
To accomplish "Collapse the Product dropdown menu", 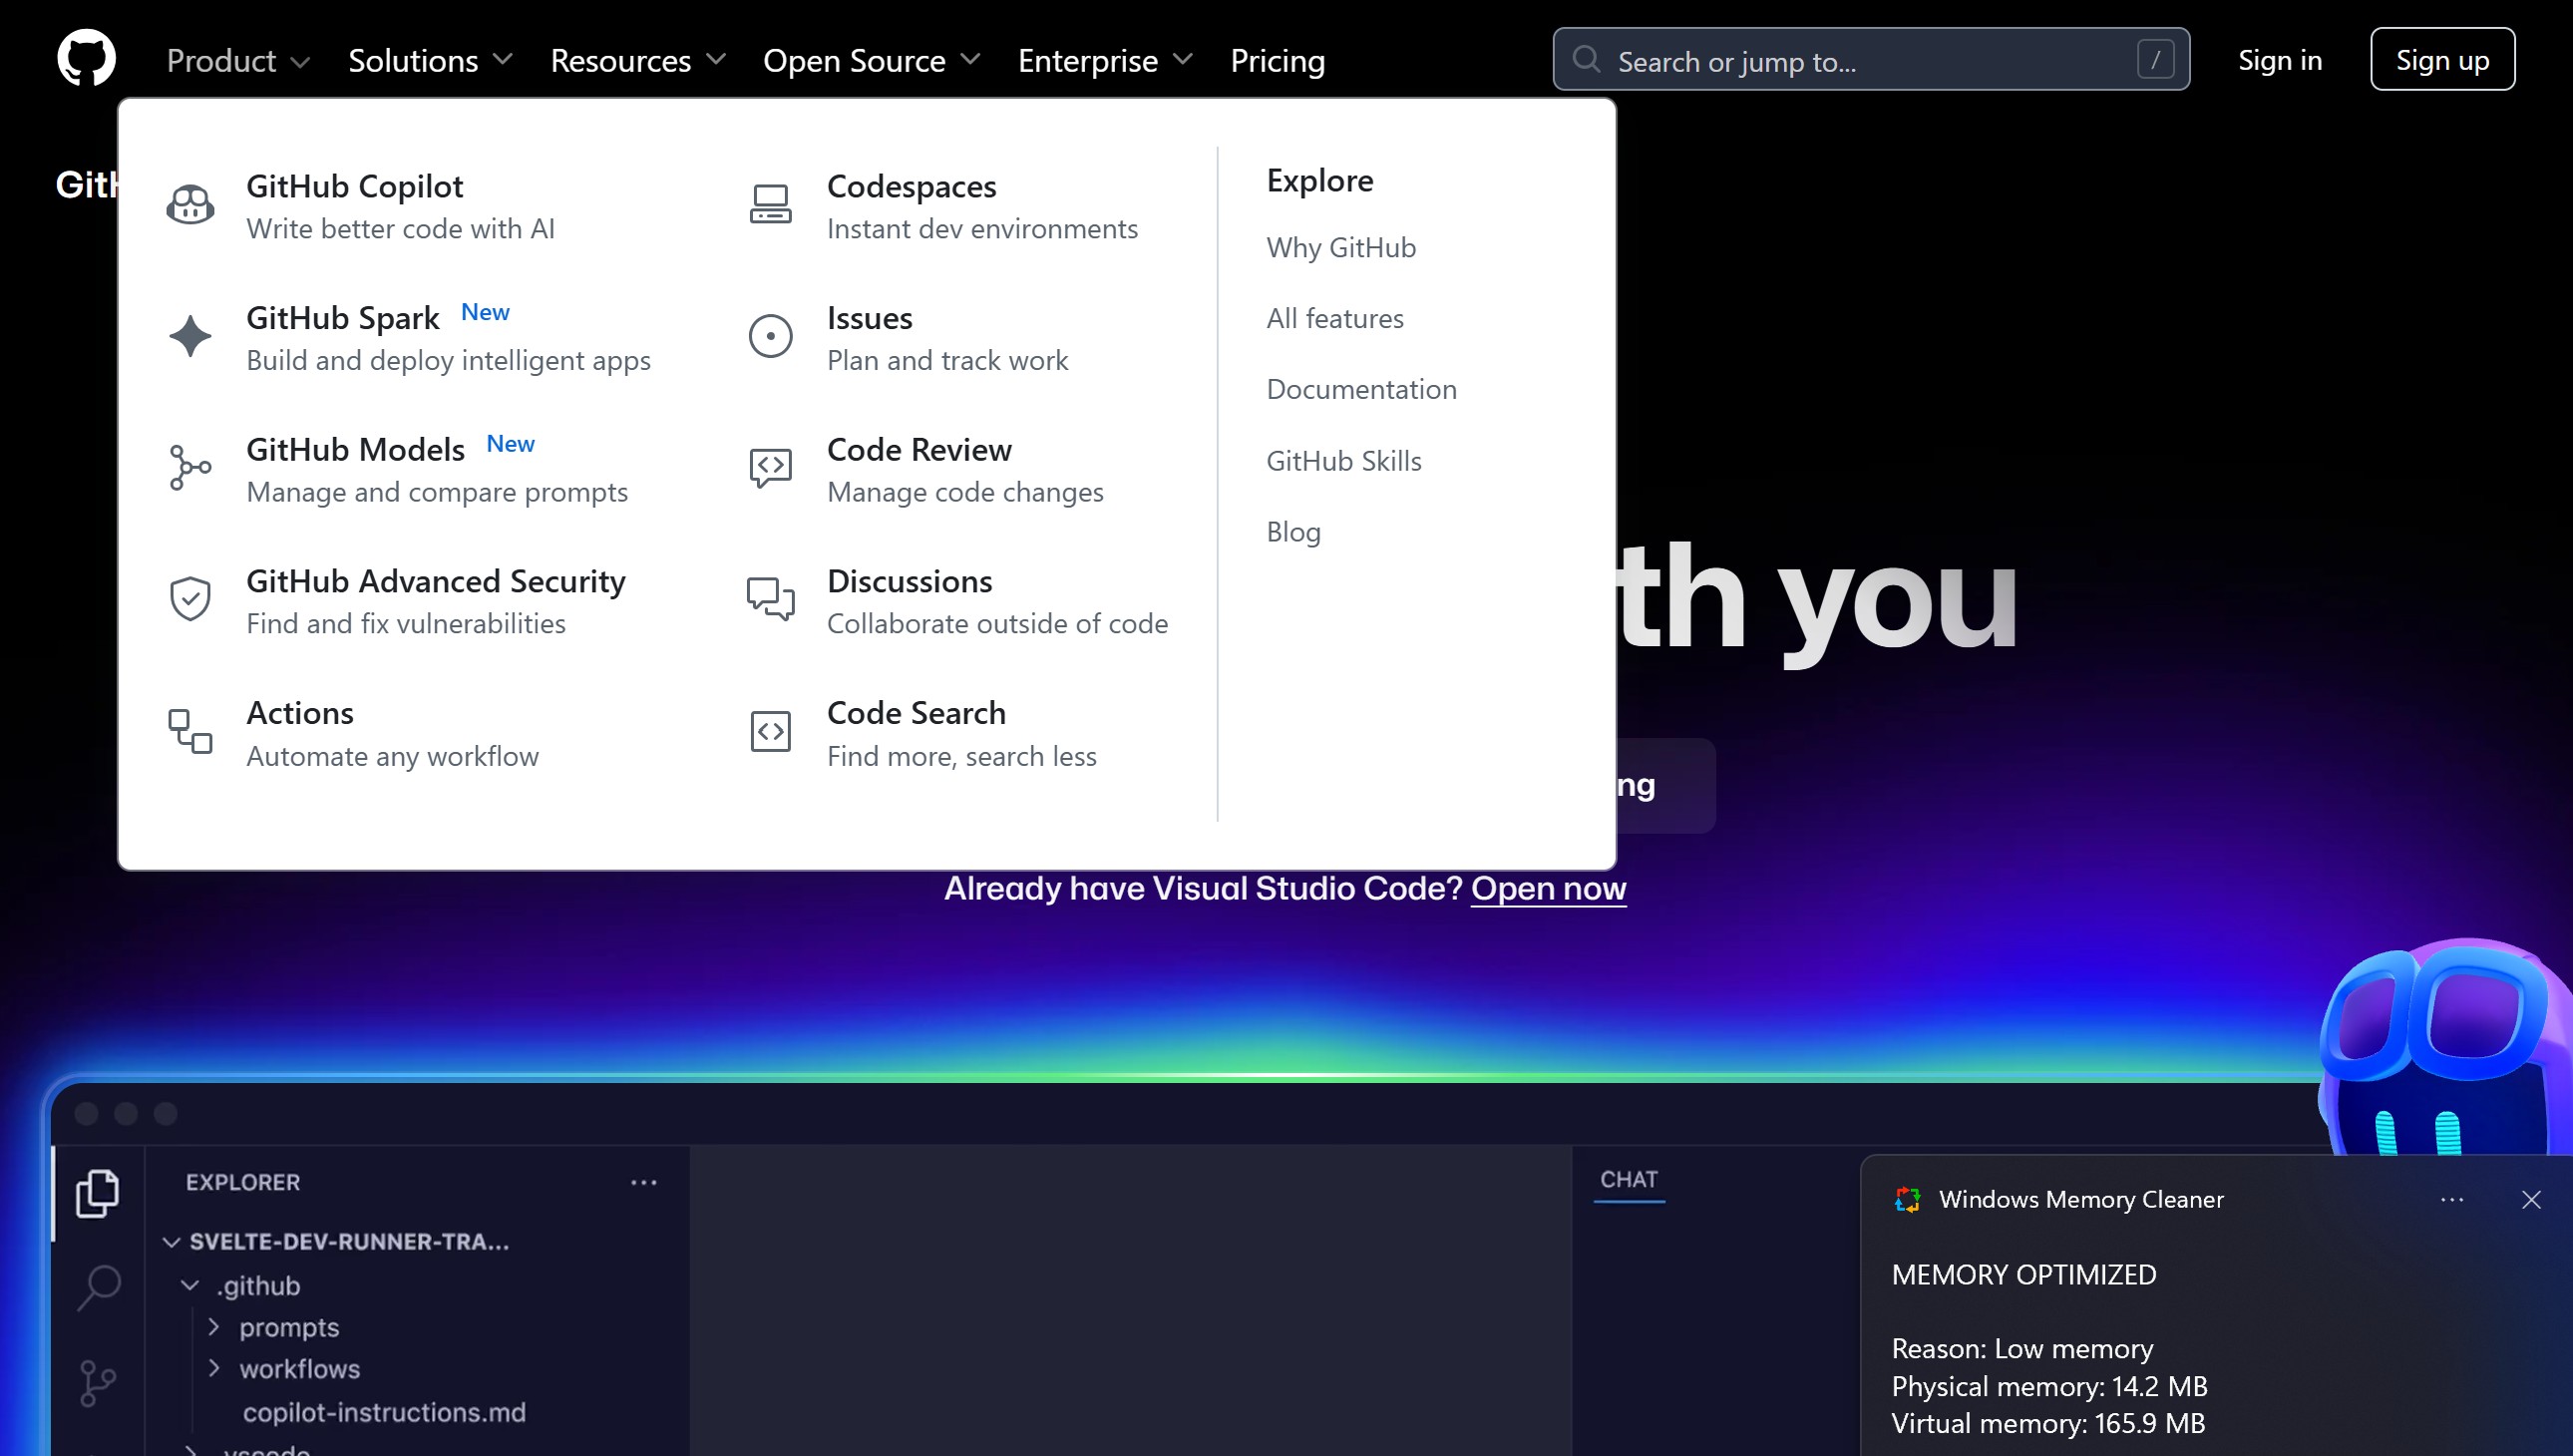I will (238, 61).
